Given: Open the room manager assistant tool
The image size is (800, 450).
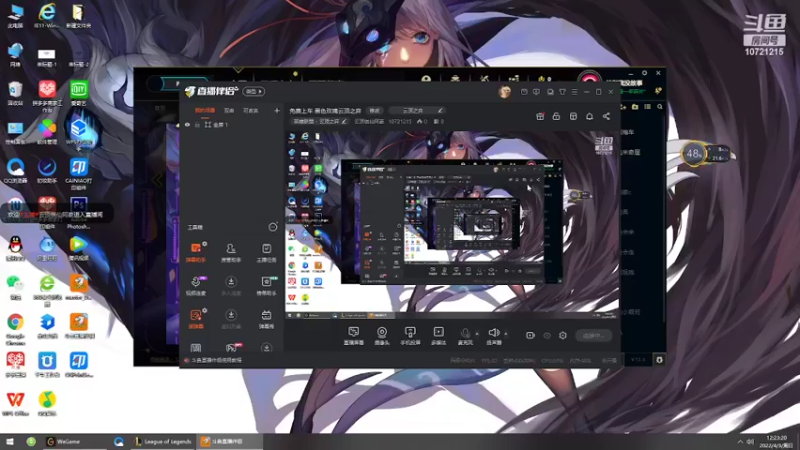Looking at the screenshot, I should pos(231,252).
